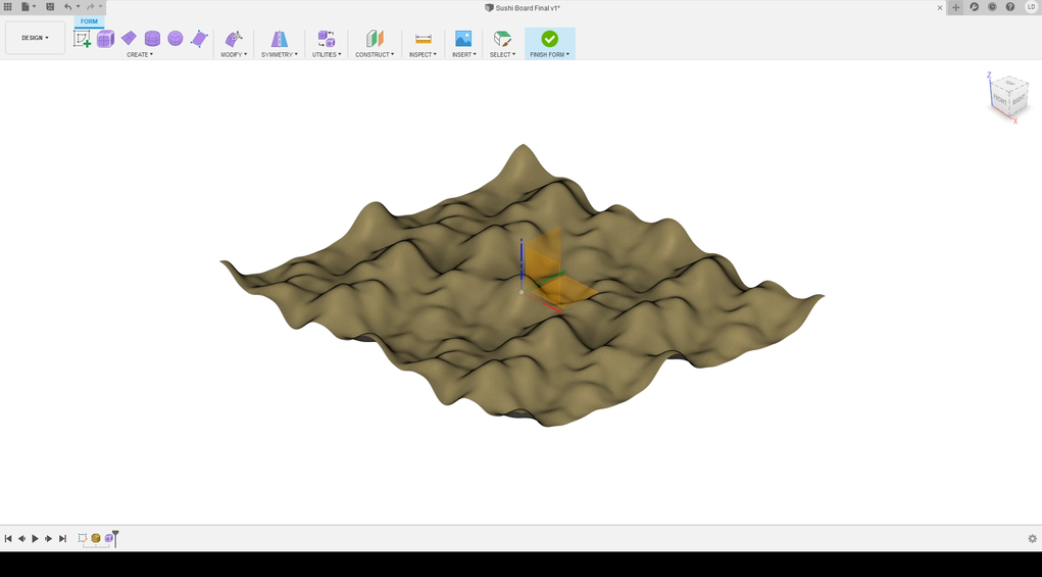
Task: Click the Mirror symmetry icon
Action: click(x=280, y=39)
